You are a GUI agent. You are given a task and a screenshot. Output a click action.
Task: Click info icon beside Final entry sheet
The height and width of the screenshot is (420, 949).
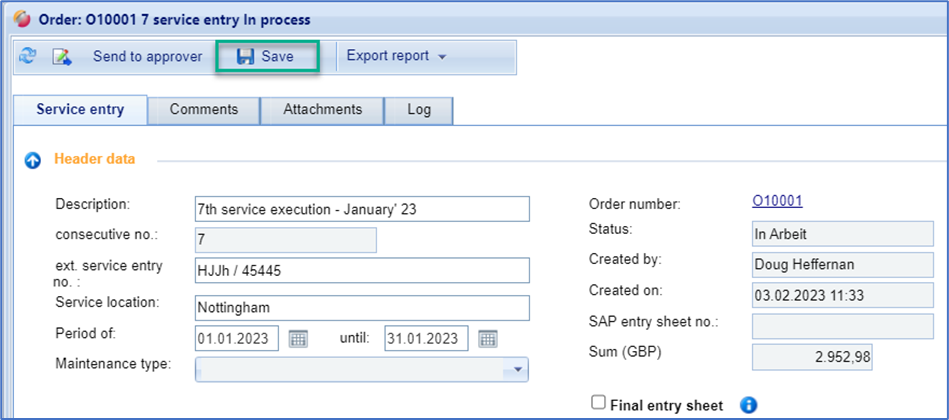[749, 405]
